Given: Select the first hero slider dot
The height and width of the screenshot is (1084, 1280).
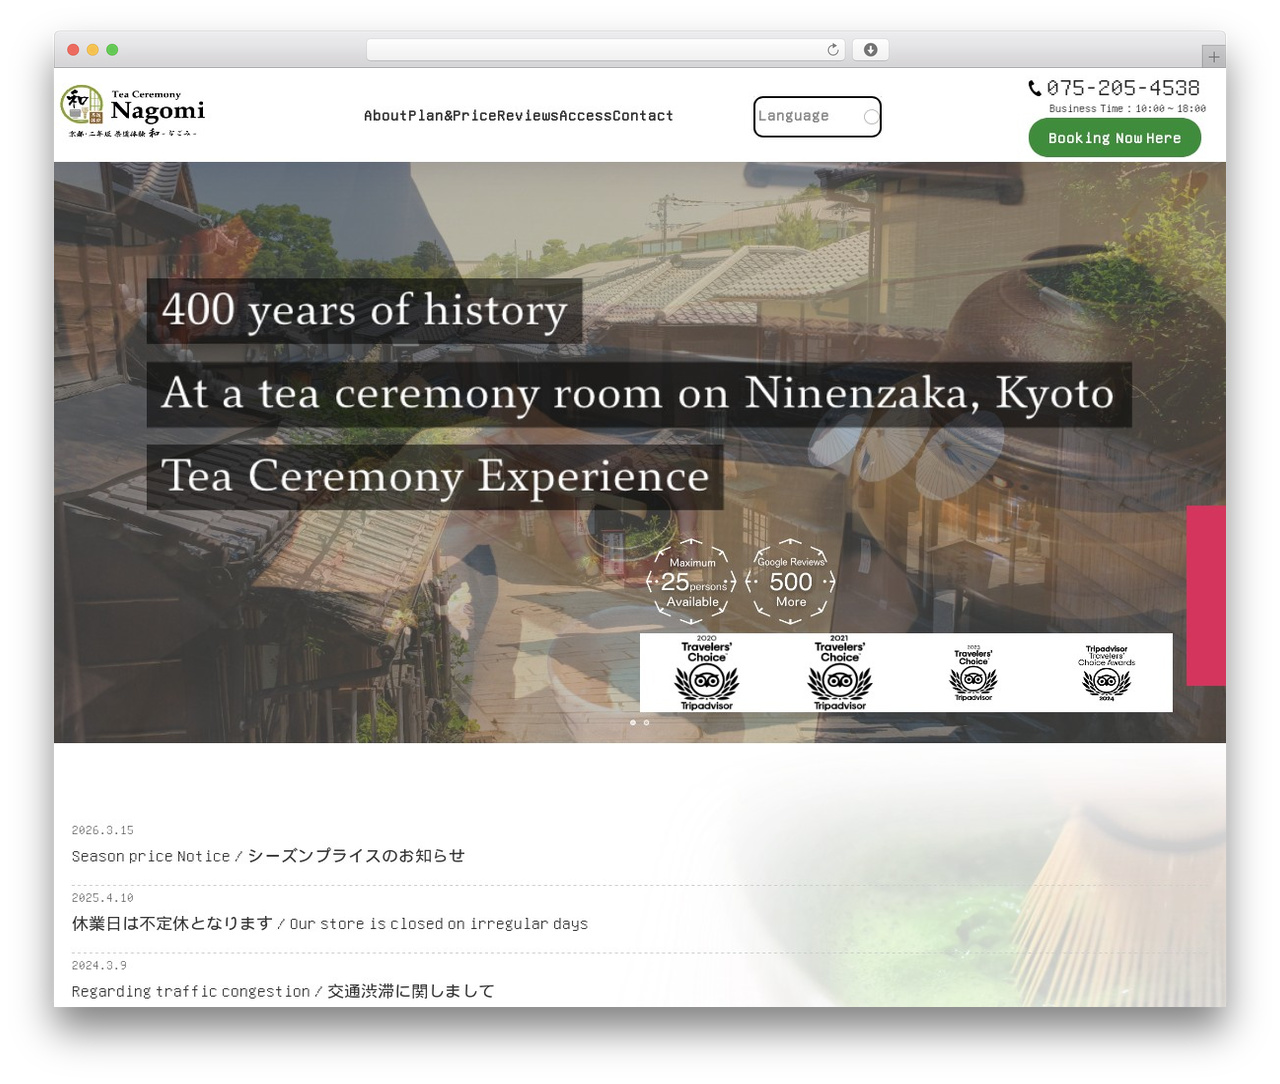Looking at the screenshot, I should tap(633, 722).
